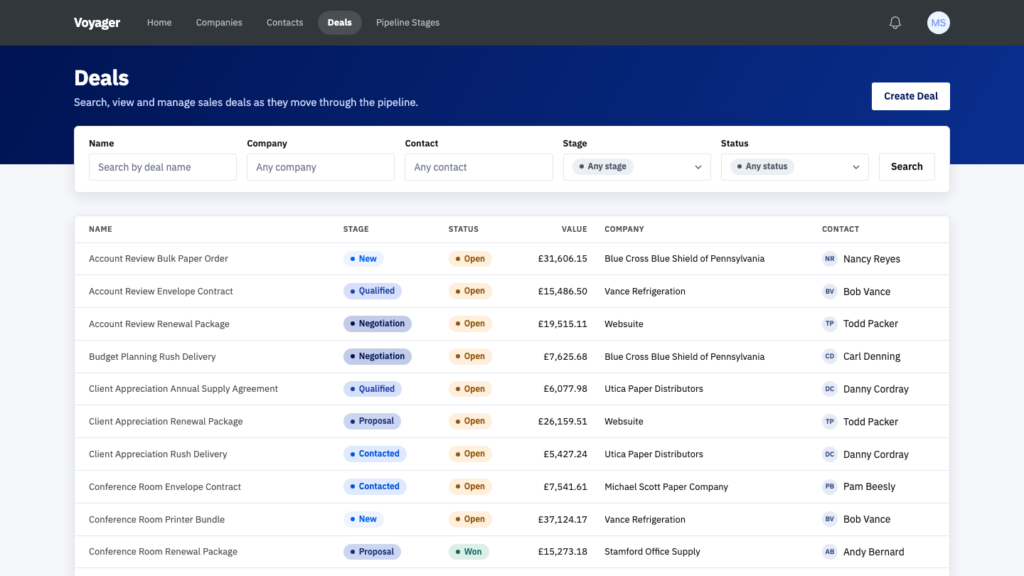Click Carl Denning CD avatar icon

pyautogui.click(x=829, y=357)
